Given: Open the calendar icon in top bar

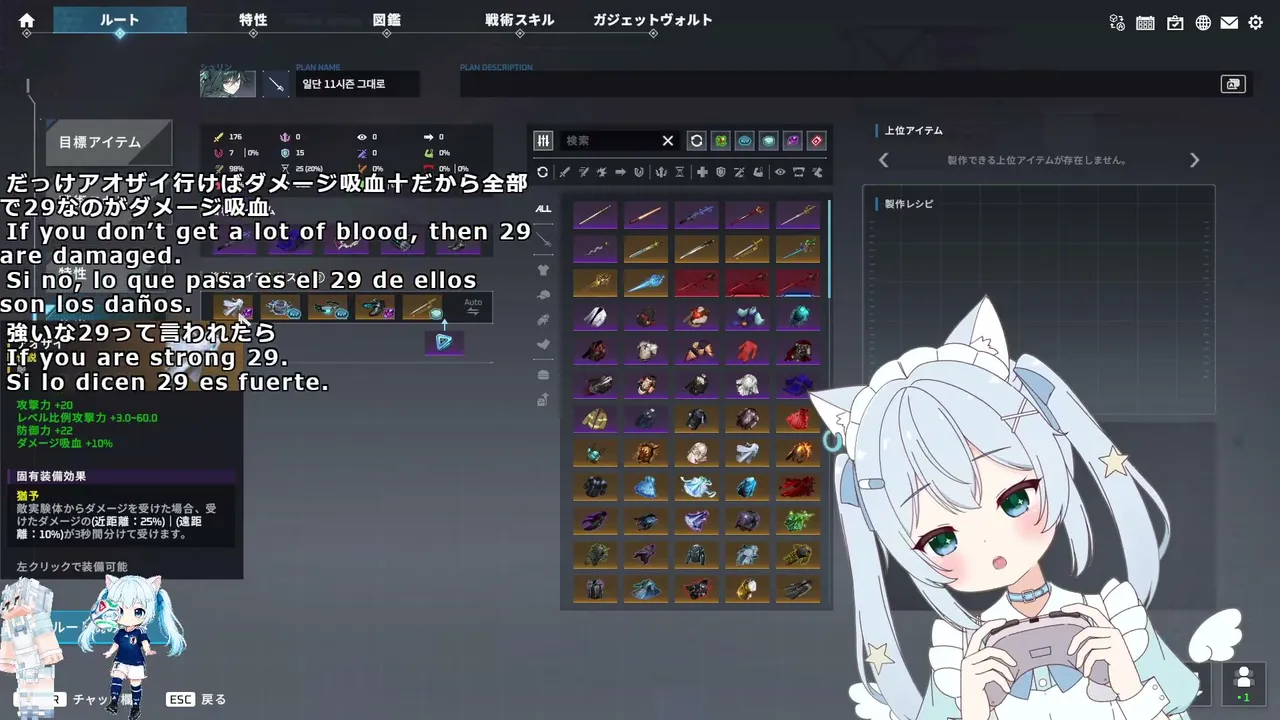Looking at the screenshot, I should (x=1146, y=22).
